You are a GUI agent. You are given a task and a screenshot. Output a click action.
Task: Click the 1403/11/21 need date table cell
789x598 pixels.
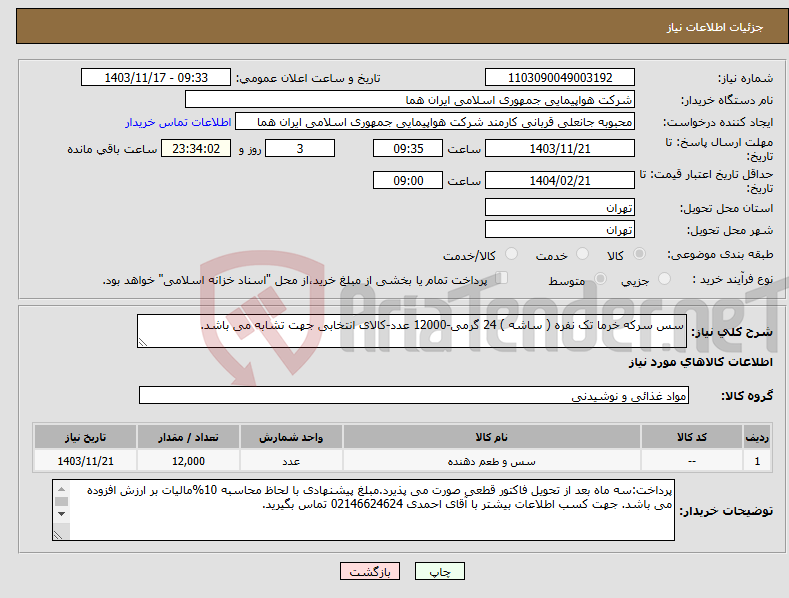(85, 461)
